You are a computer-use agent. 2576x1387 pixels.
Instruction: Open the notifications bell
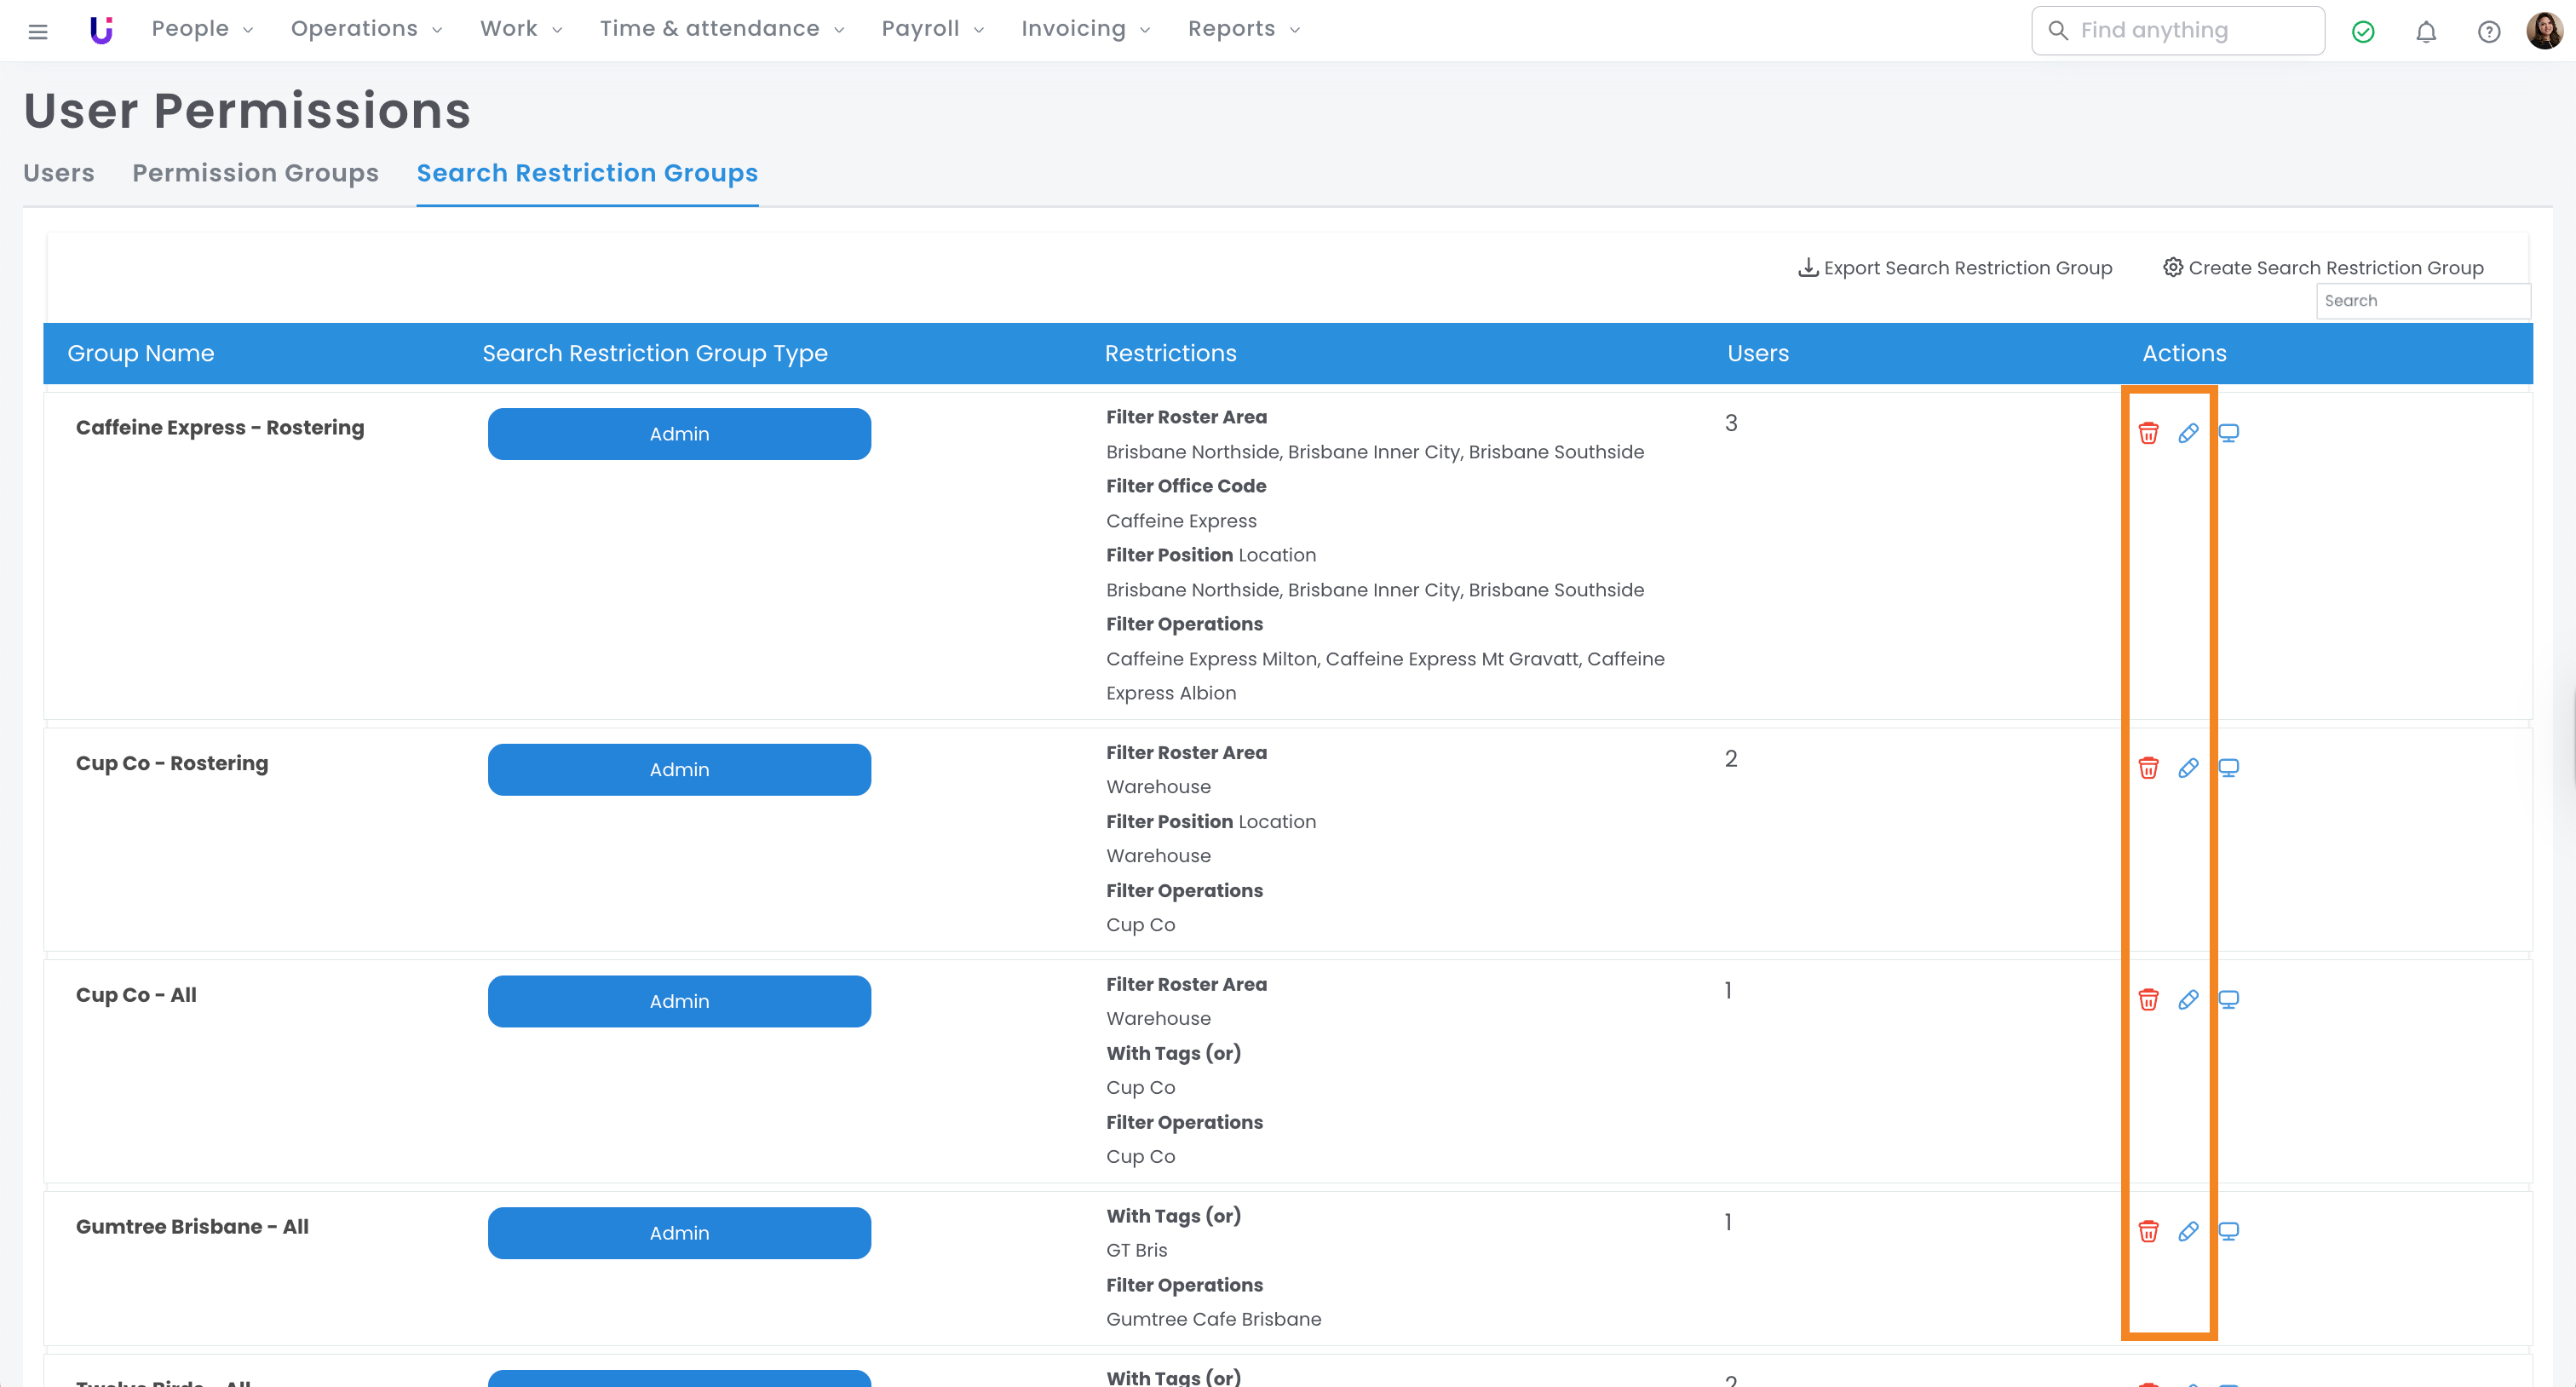2426,32
